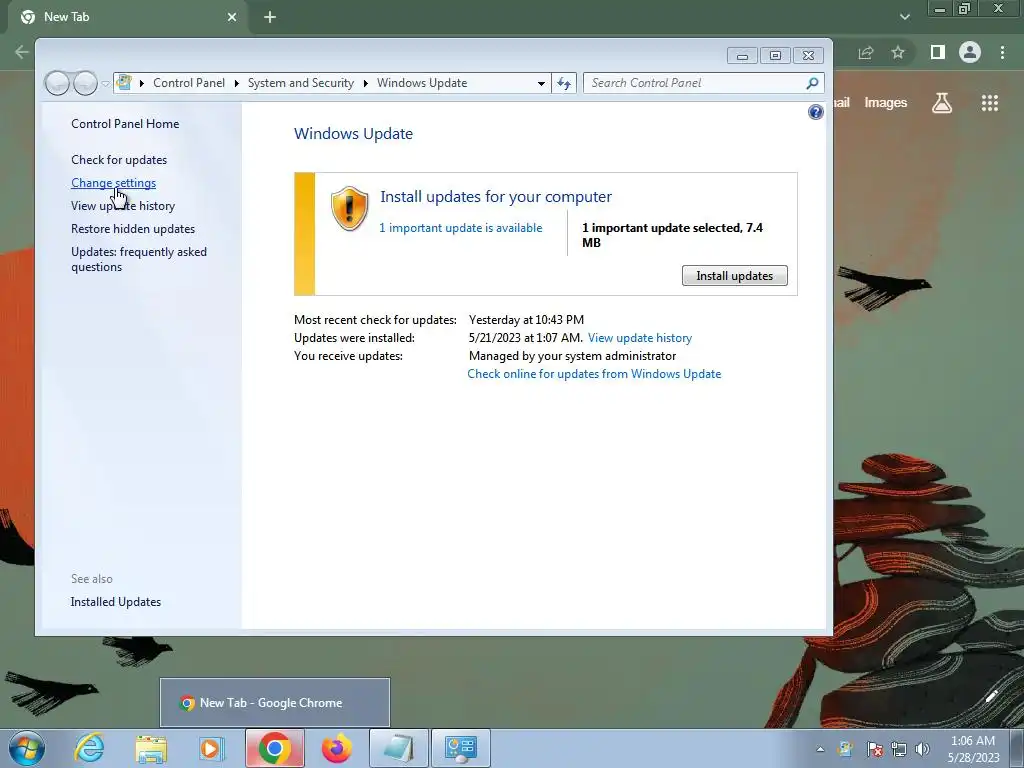Click the Control Panel icon in address bar
This screenshot has width=1024, height=768.
tap(124, 83)
